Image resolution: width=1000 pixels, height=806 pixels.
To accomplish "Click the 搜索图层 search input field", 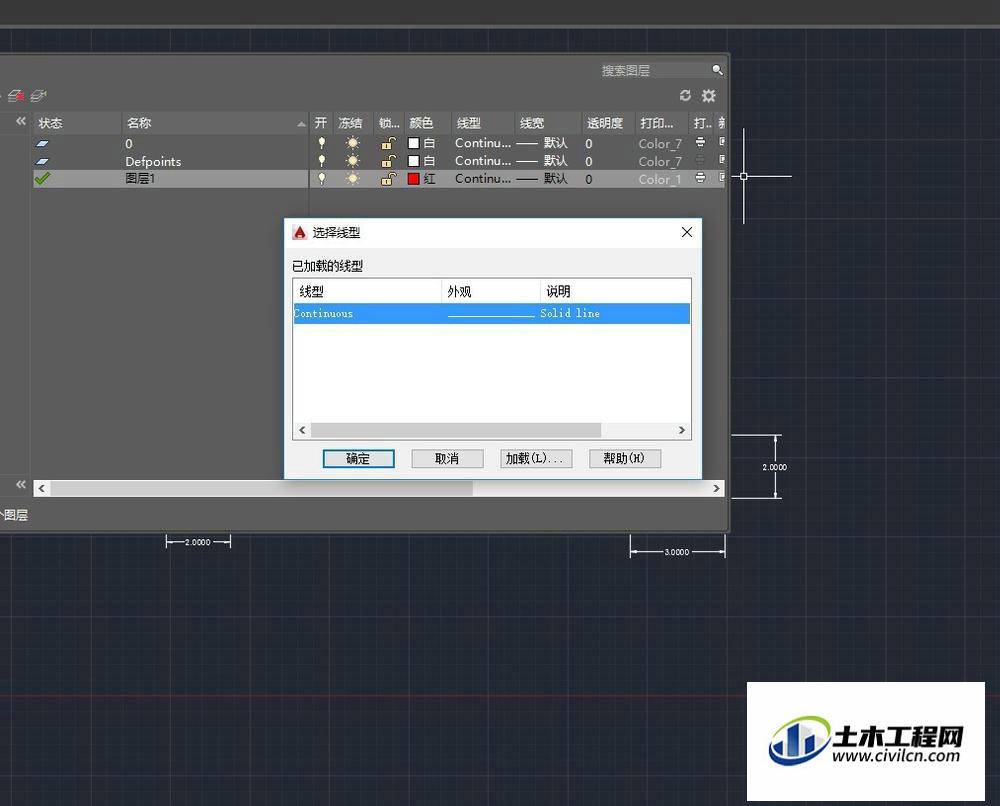I will pyautogui.click(x=654, y=70).
